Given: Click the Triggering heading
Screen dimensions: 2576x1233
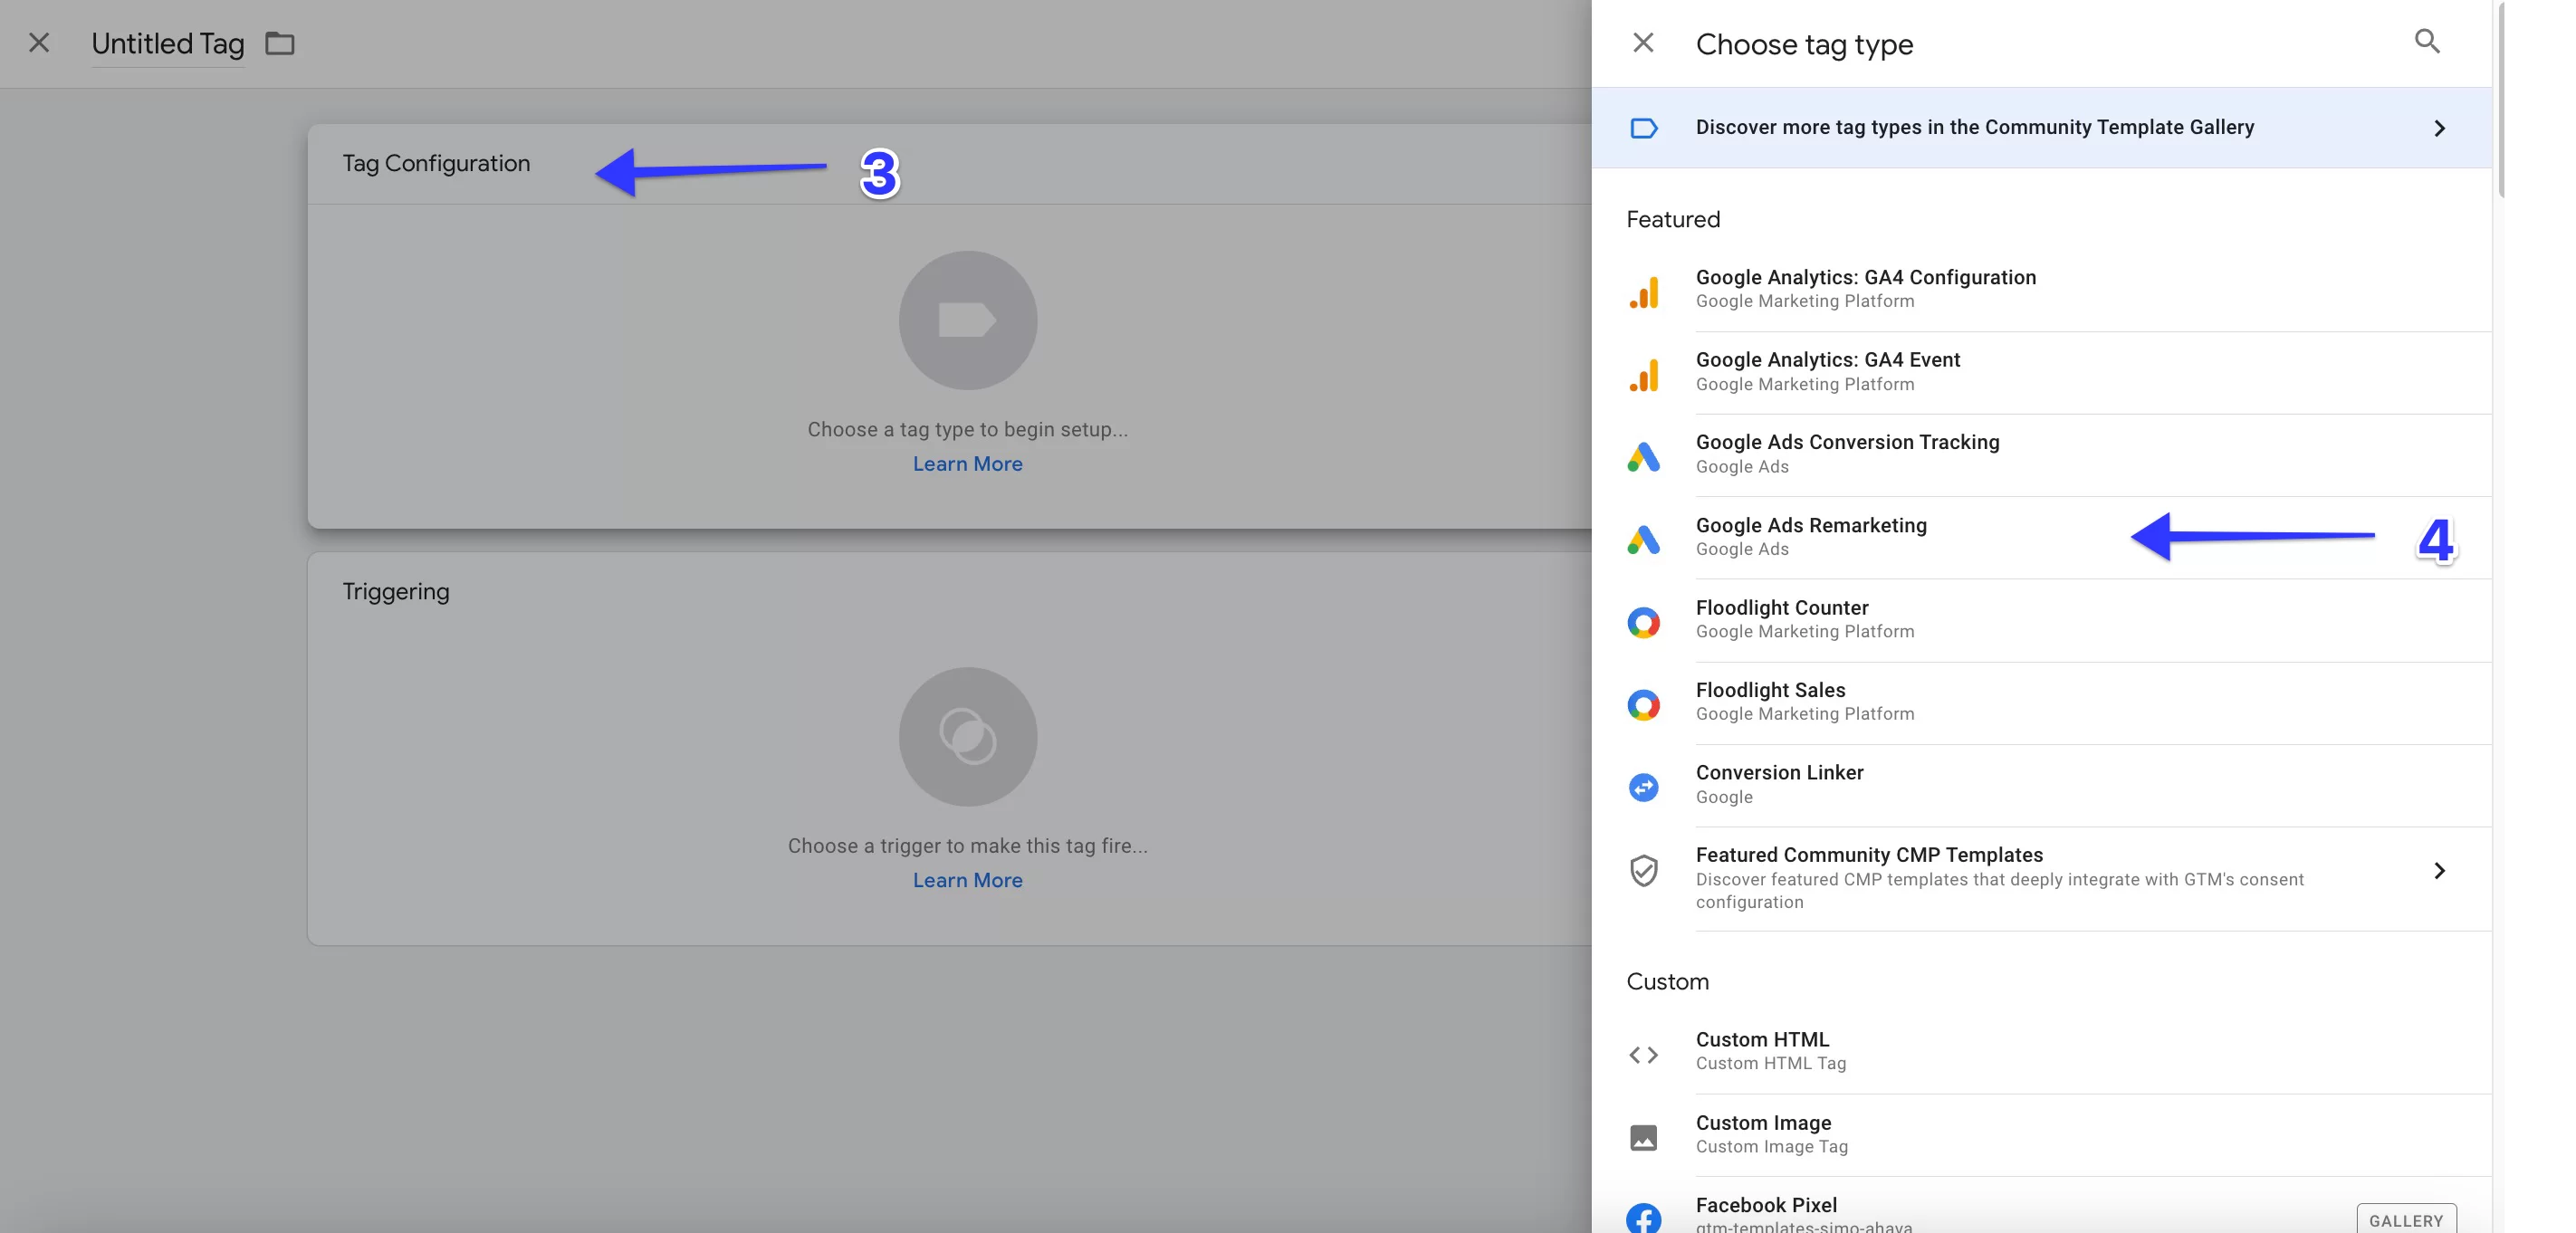Looking at the screenshot, I should 396,591.
